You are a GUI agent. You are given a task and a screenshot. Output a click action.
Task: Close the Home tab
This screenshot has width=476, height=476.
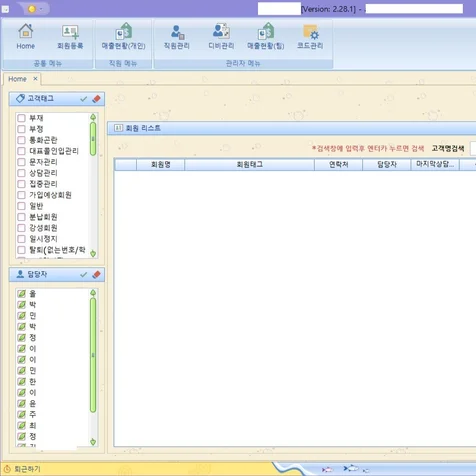[35, 79]
